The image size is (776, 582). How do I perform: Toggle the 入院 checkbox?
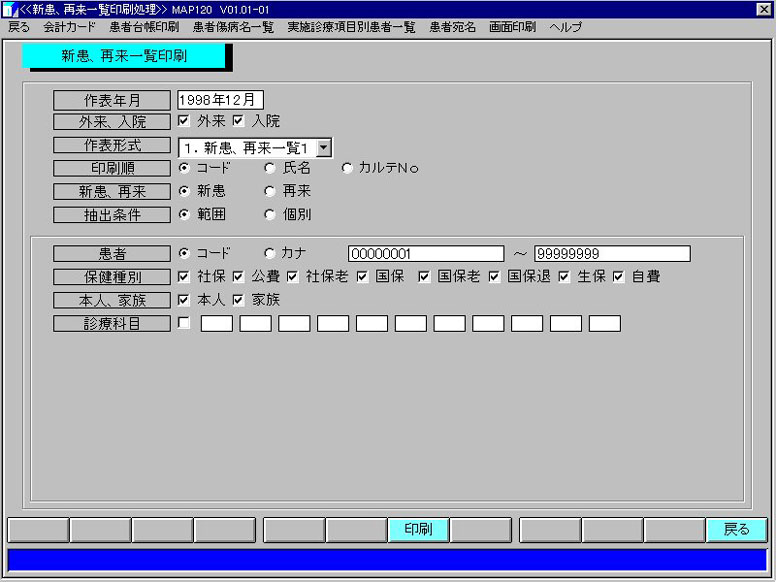(x=238, y=122)
